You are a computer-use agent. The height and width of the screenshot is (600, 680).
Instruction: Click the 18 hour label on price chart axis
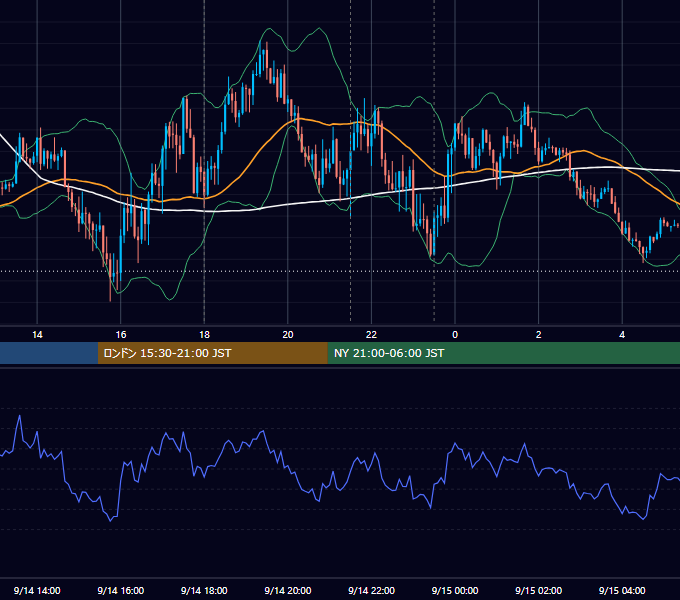[204, 335]
